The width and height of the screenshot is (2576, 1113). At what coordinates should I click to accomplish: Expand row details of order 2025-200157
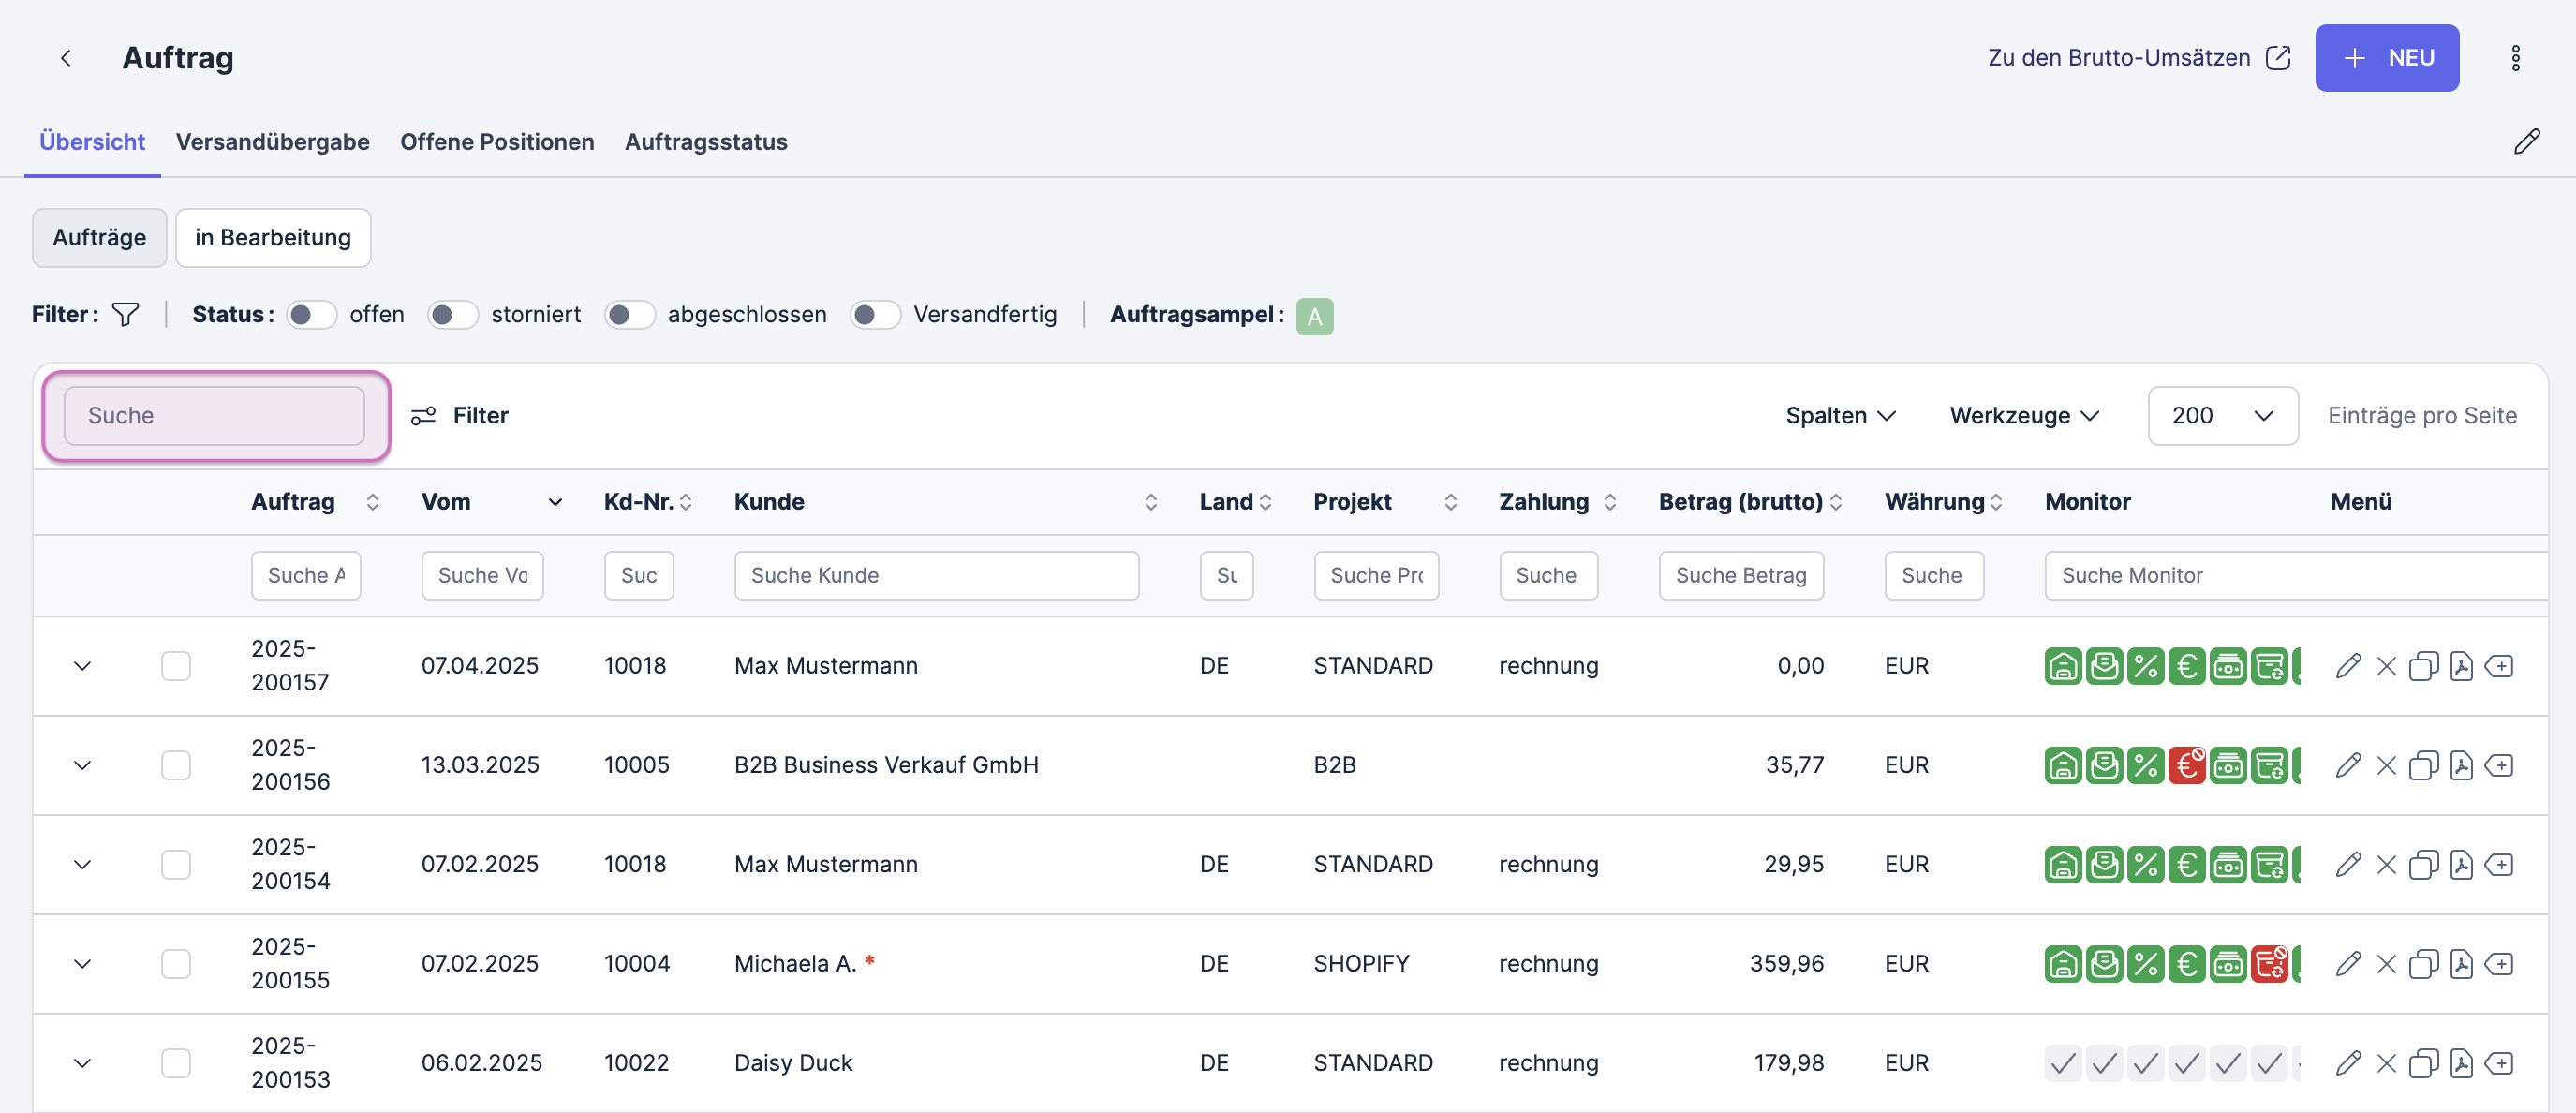point(83,666)
